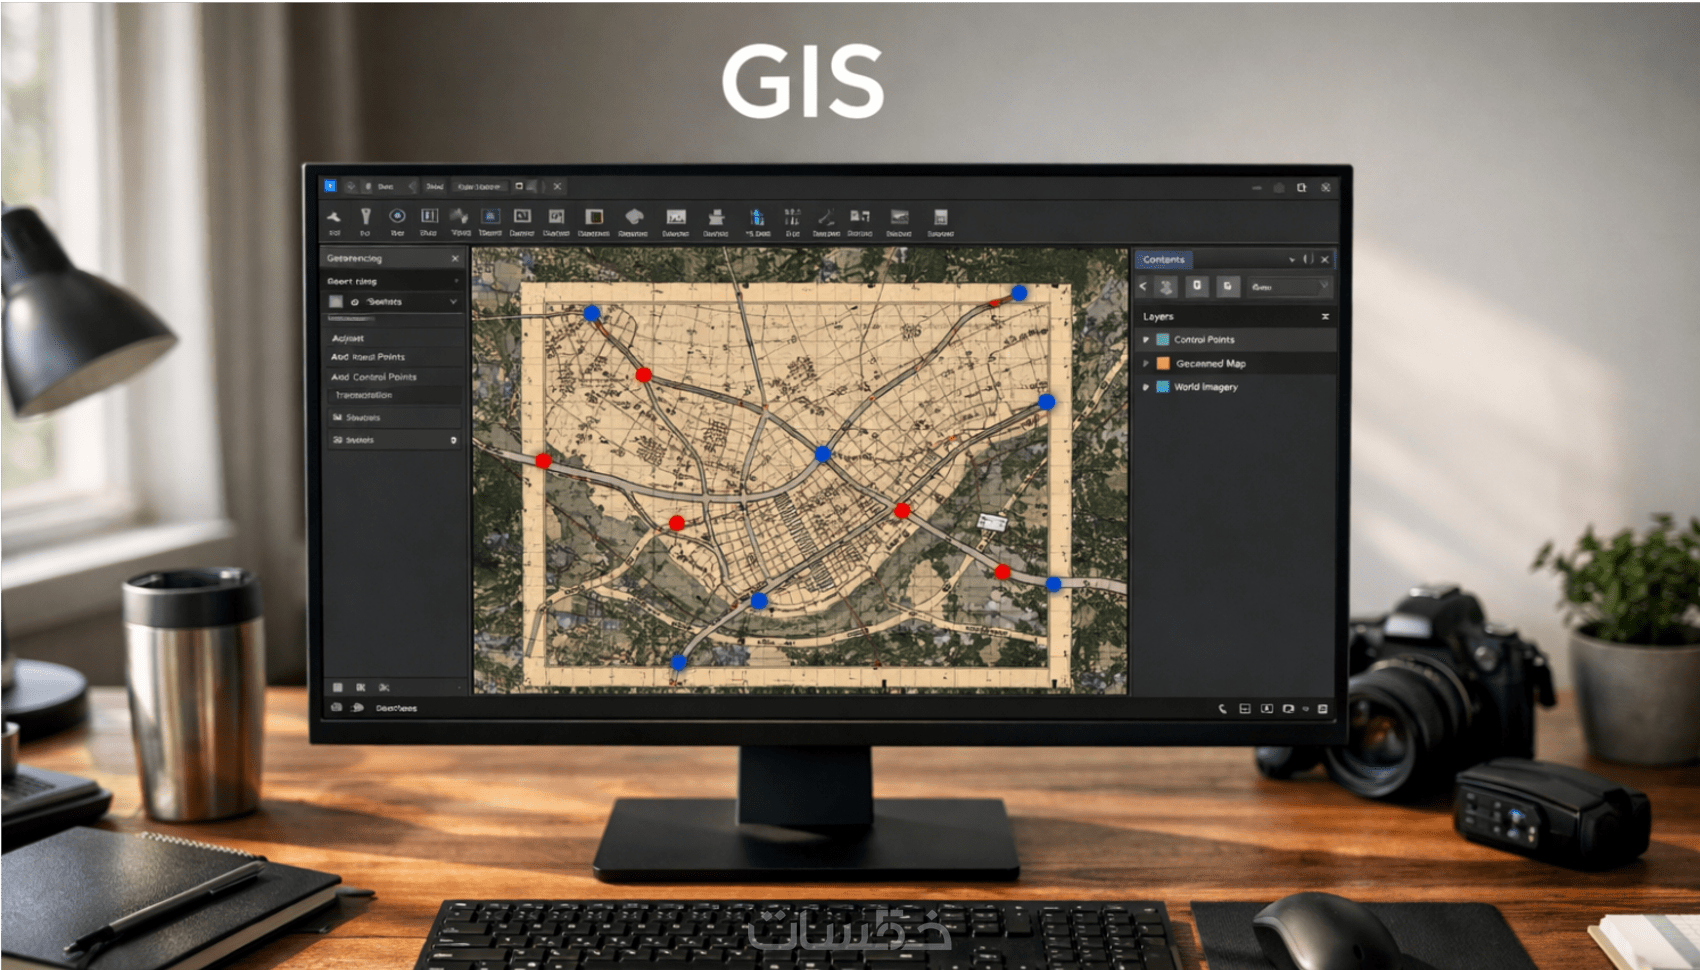Screen dimensions: 1700x970
Task: Click the blue application icon in the title bar
Action: point(330,186)
